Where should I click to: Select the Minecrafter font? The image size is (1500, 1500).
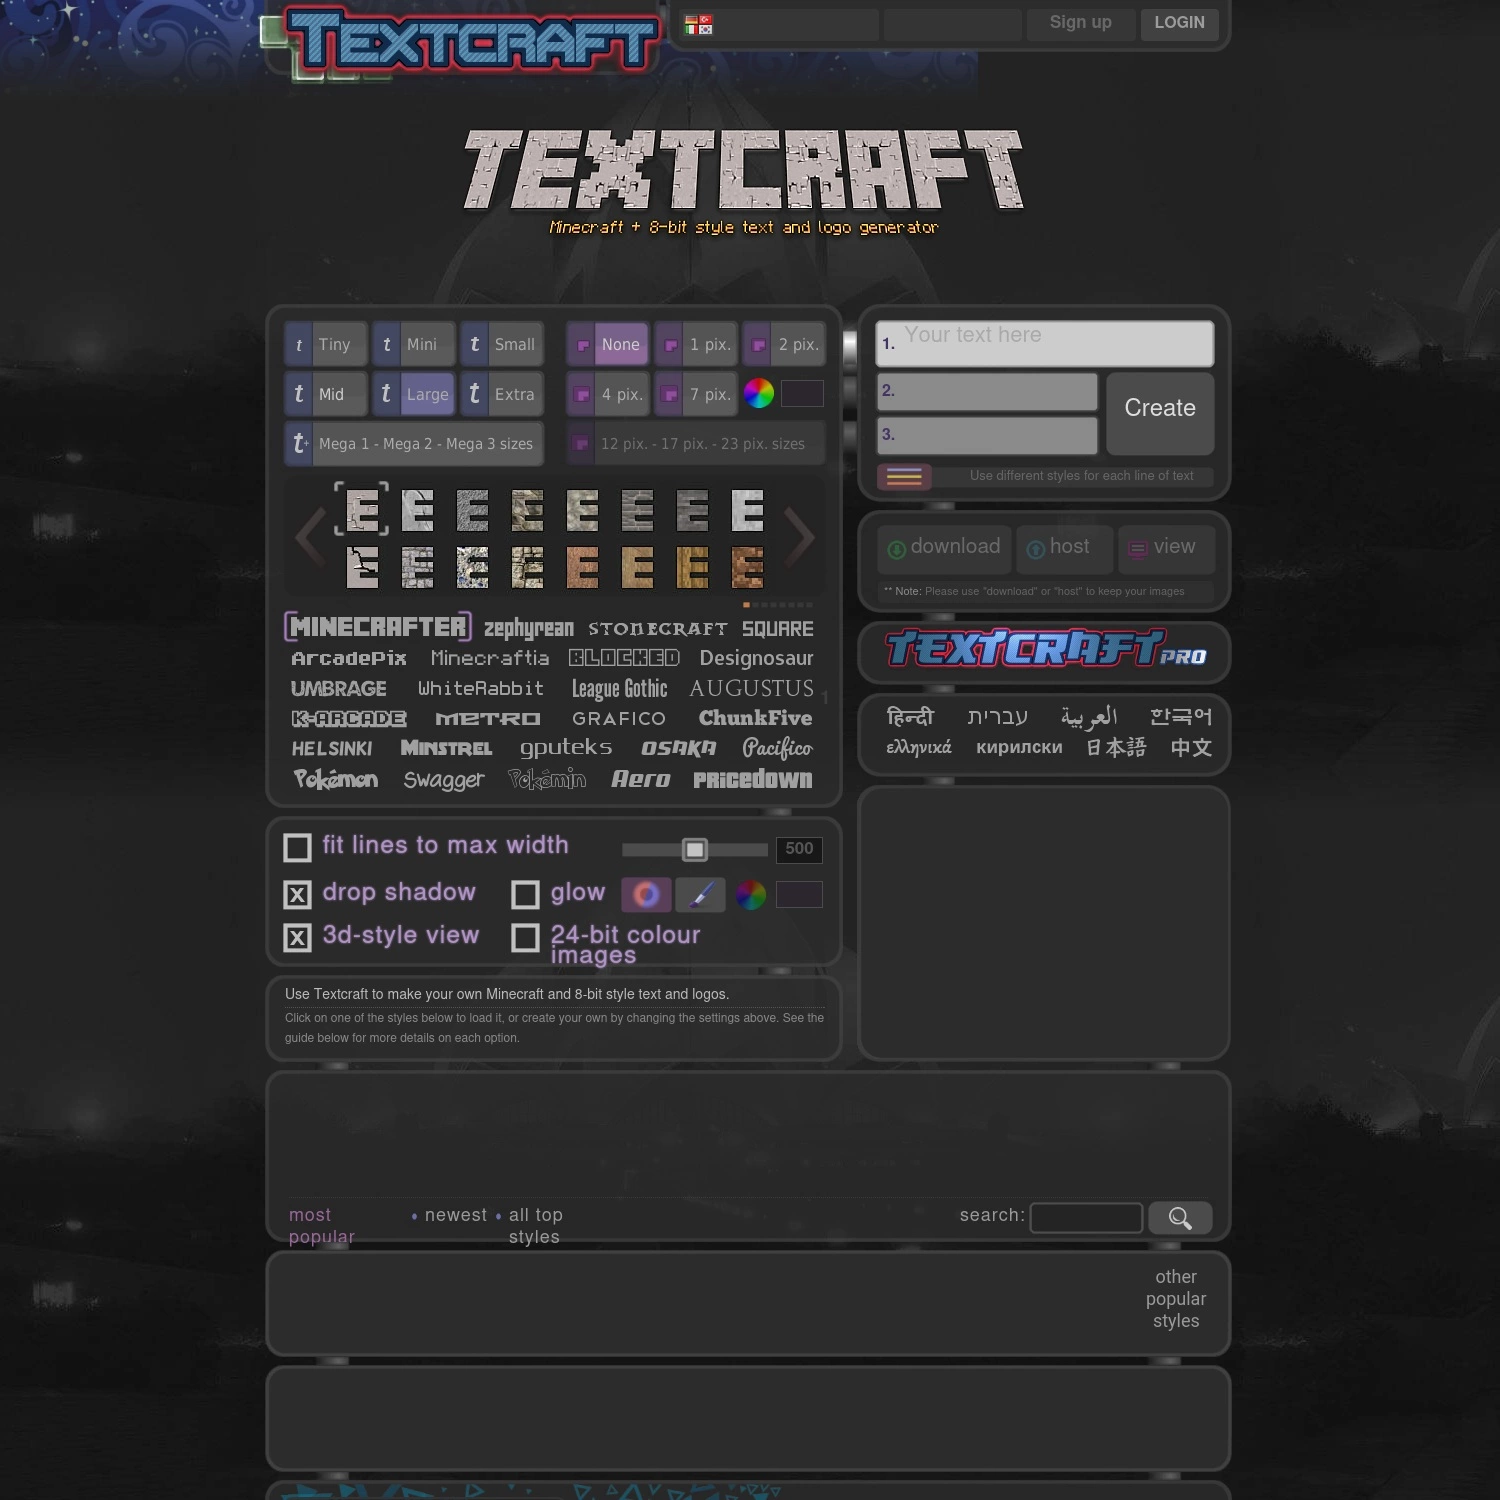[x=378, y=627]
